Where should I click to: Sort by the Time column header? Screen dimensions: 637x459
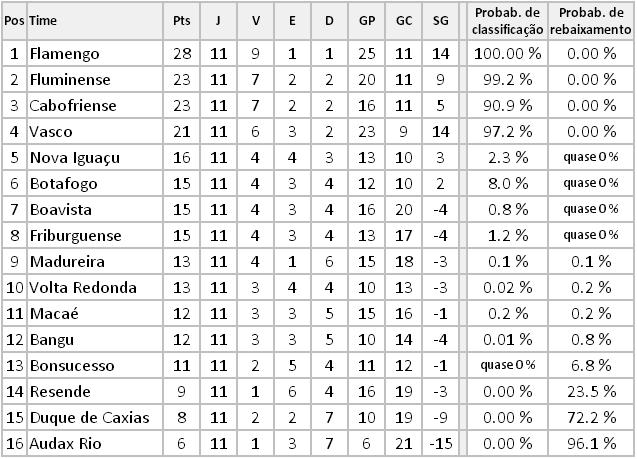tap(43, 20)
